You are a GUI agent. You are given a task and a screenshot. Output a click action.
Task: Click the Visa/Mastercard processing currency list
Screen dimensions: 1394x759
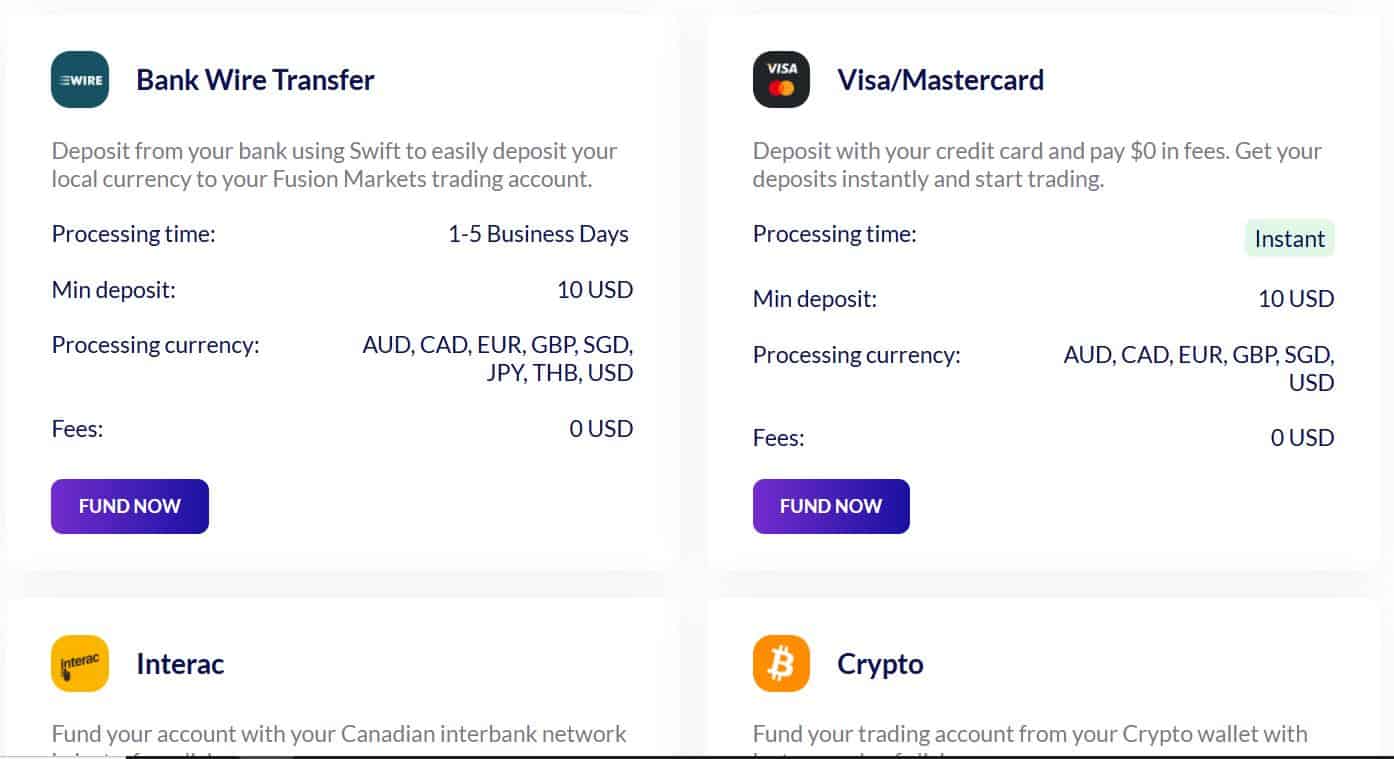pos(1198,369)
